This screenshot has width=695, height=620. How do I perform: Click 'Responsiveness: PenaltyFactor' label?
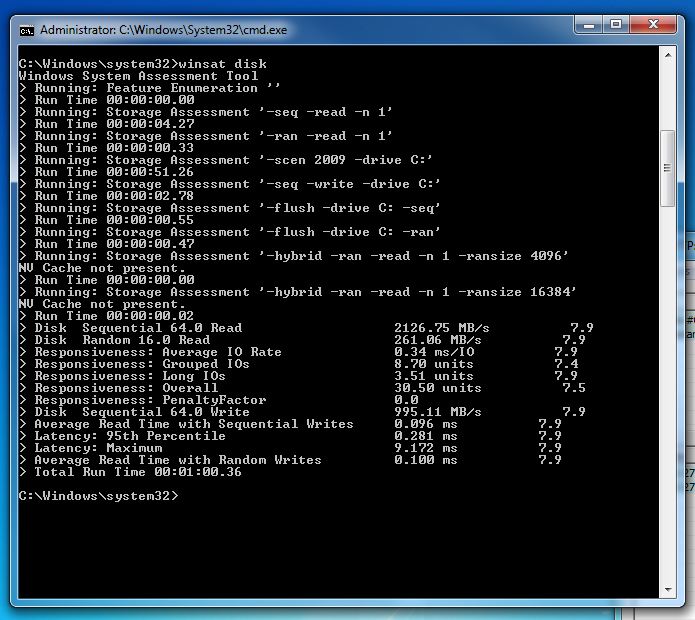click(150, 399)
